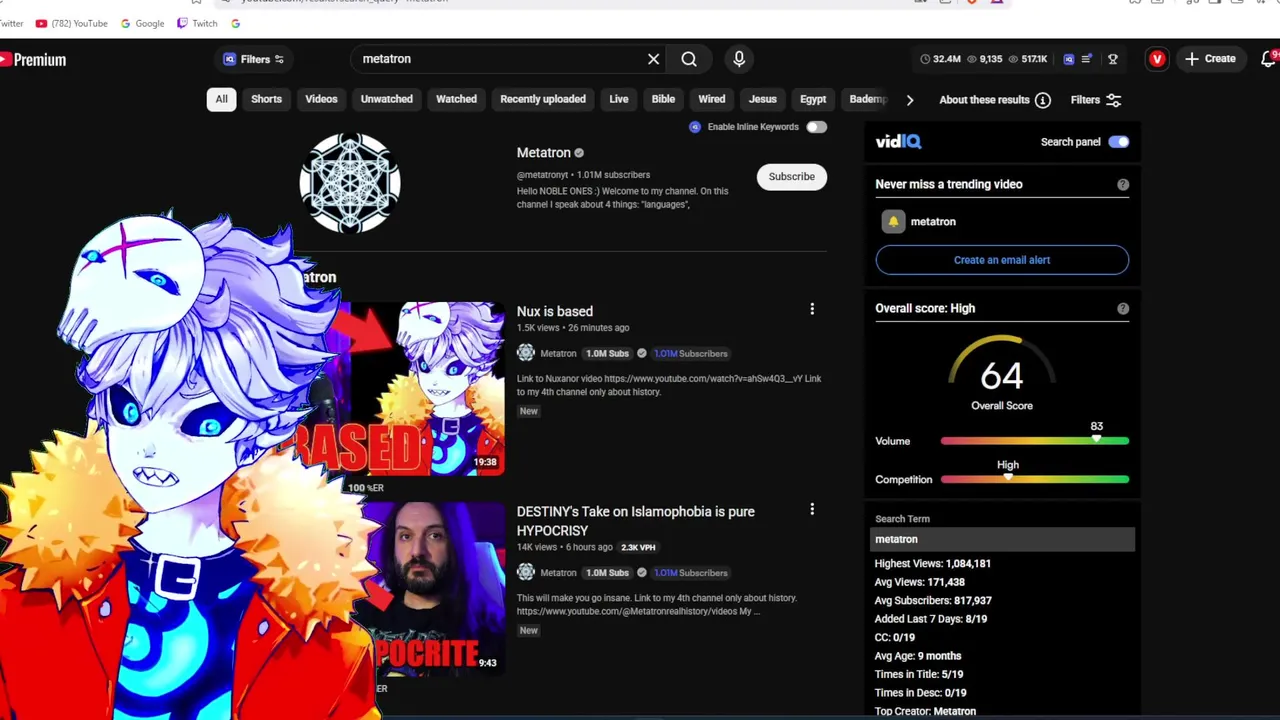Click 'Highest Views: 1,084,181' stat
Screen dimensions: 1280x720
[932, 564]
